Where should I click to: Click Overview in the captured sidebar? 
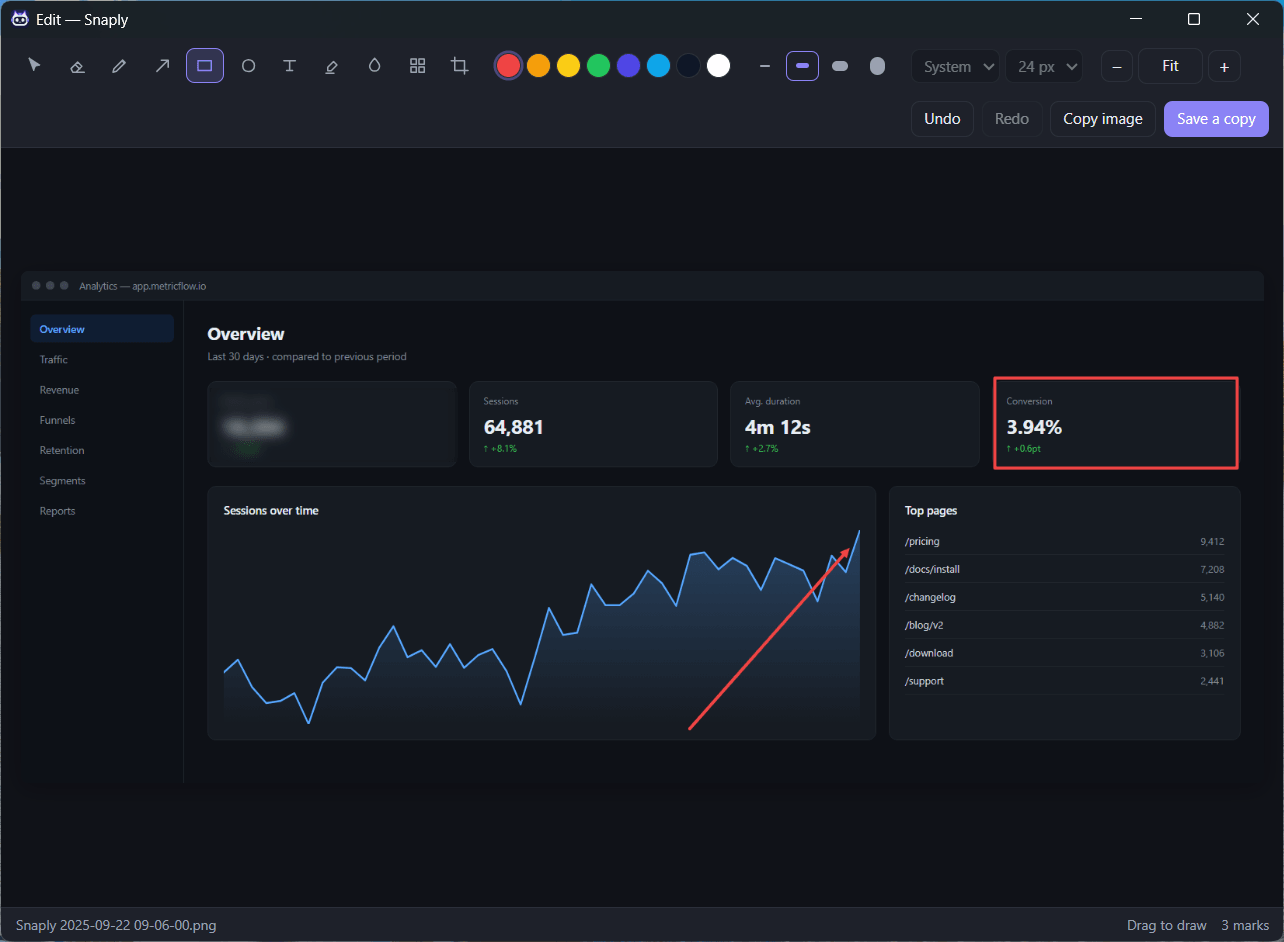coord(102,329)
